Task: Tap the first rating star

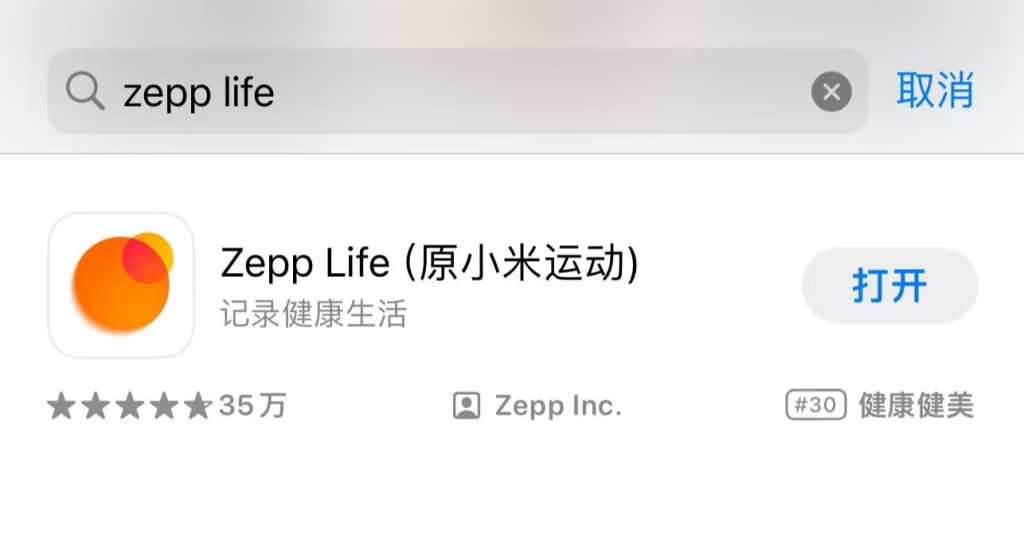Action: coord(61,406)
